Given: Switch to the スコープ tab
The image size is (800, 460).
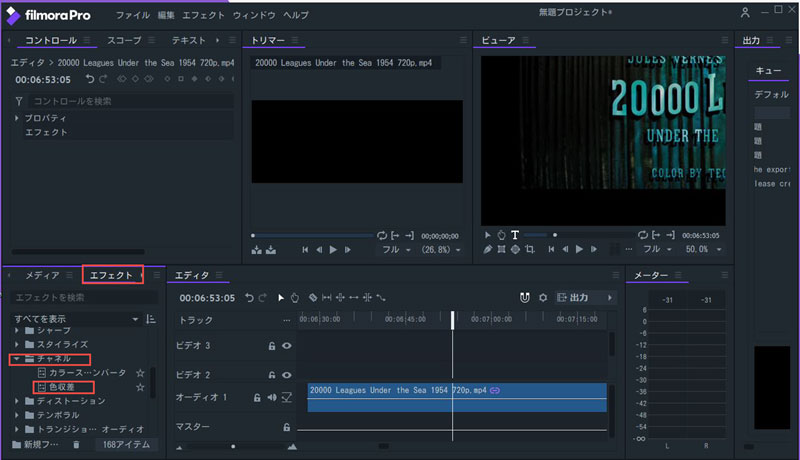Looking at the screenshot, I should coord(124,40).
